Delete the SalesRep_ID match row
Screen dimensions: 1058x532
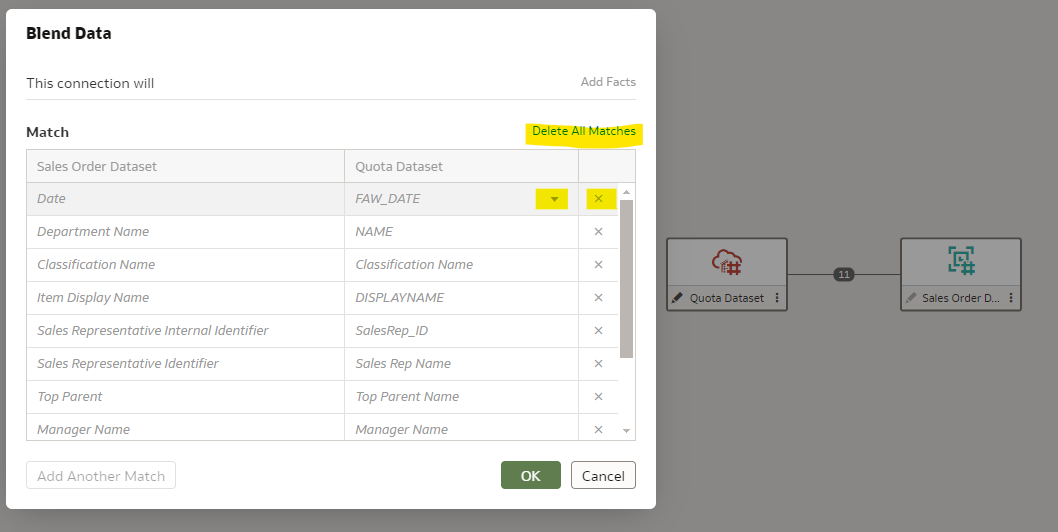tap(598, 331)
